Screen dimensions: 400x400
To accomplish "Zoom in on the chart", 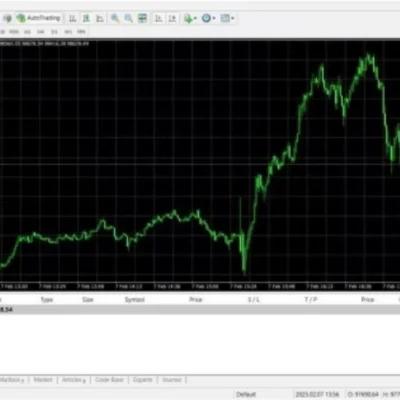I will (x=115, y=18).
